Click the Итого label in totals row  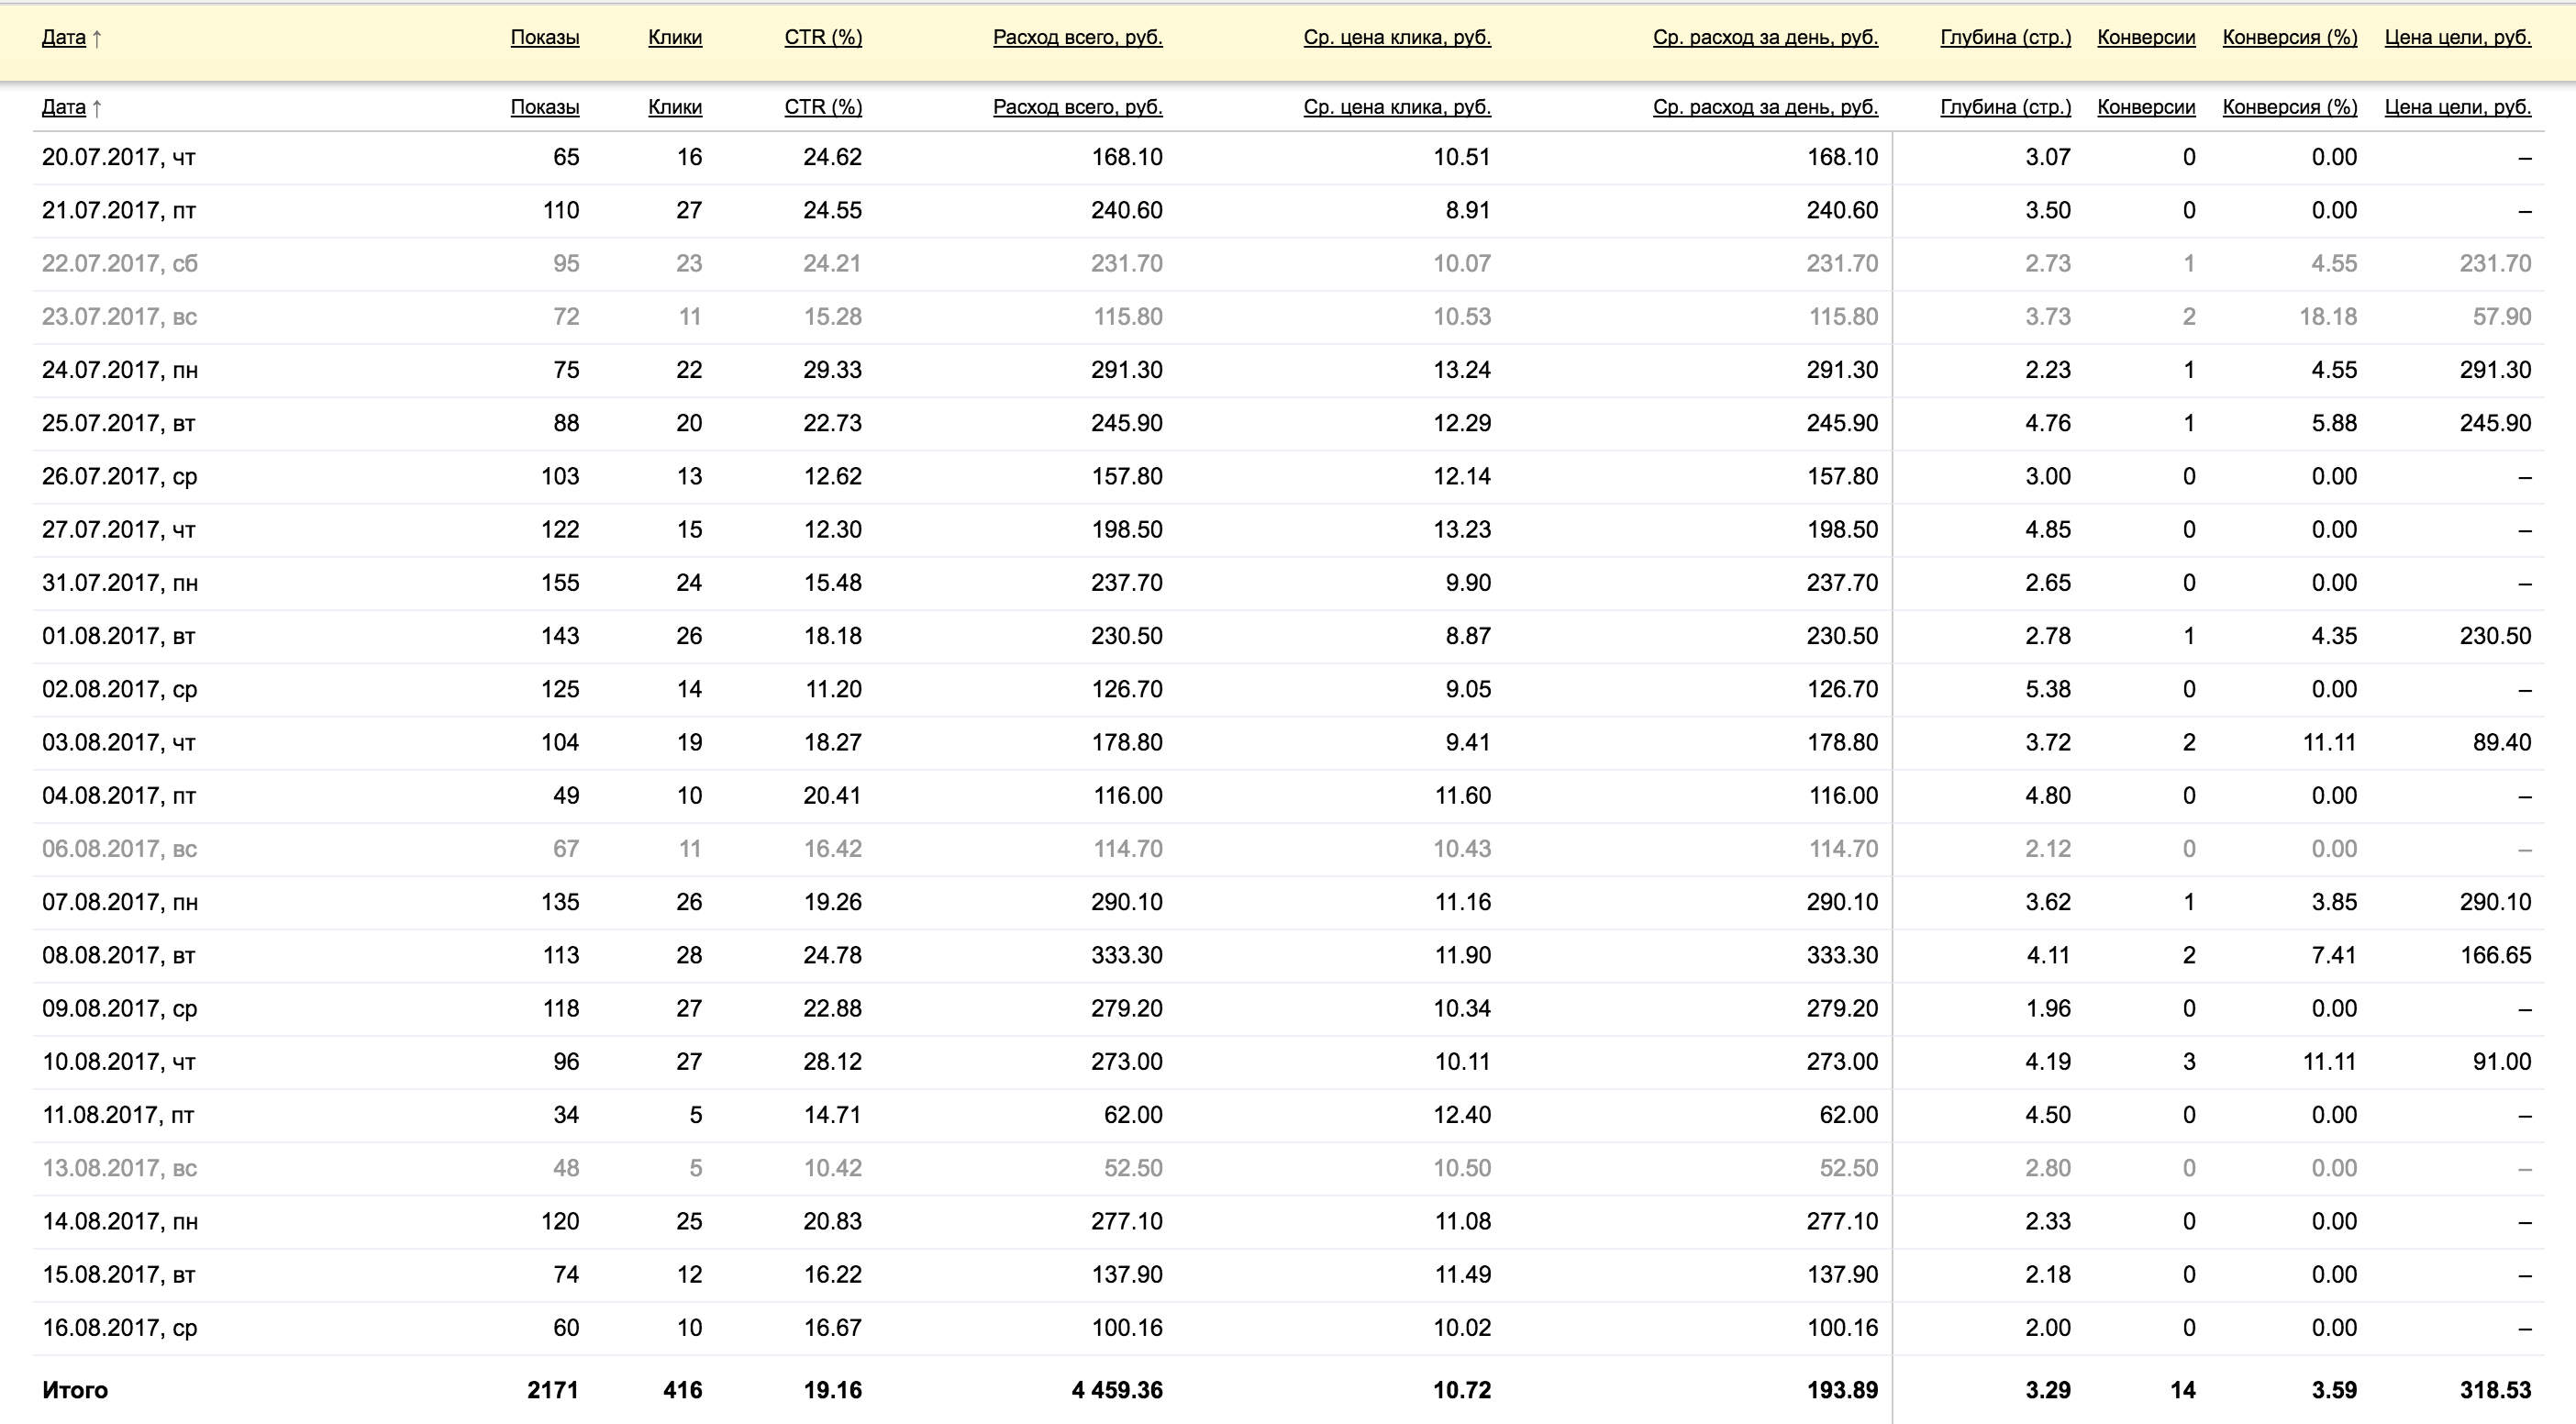(75, 1390)
